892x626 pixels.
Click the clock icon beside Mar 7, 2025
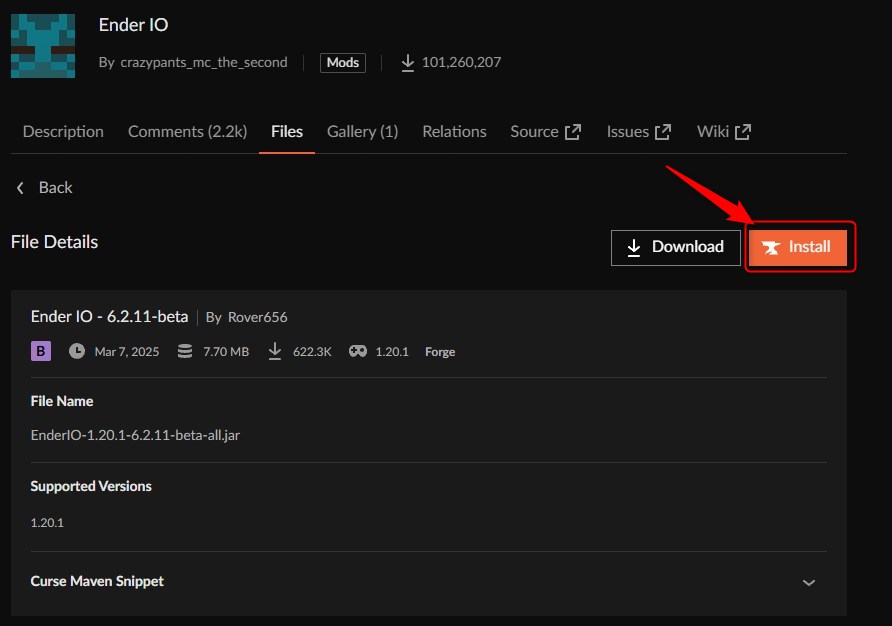(77, 351)
